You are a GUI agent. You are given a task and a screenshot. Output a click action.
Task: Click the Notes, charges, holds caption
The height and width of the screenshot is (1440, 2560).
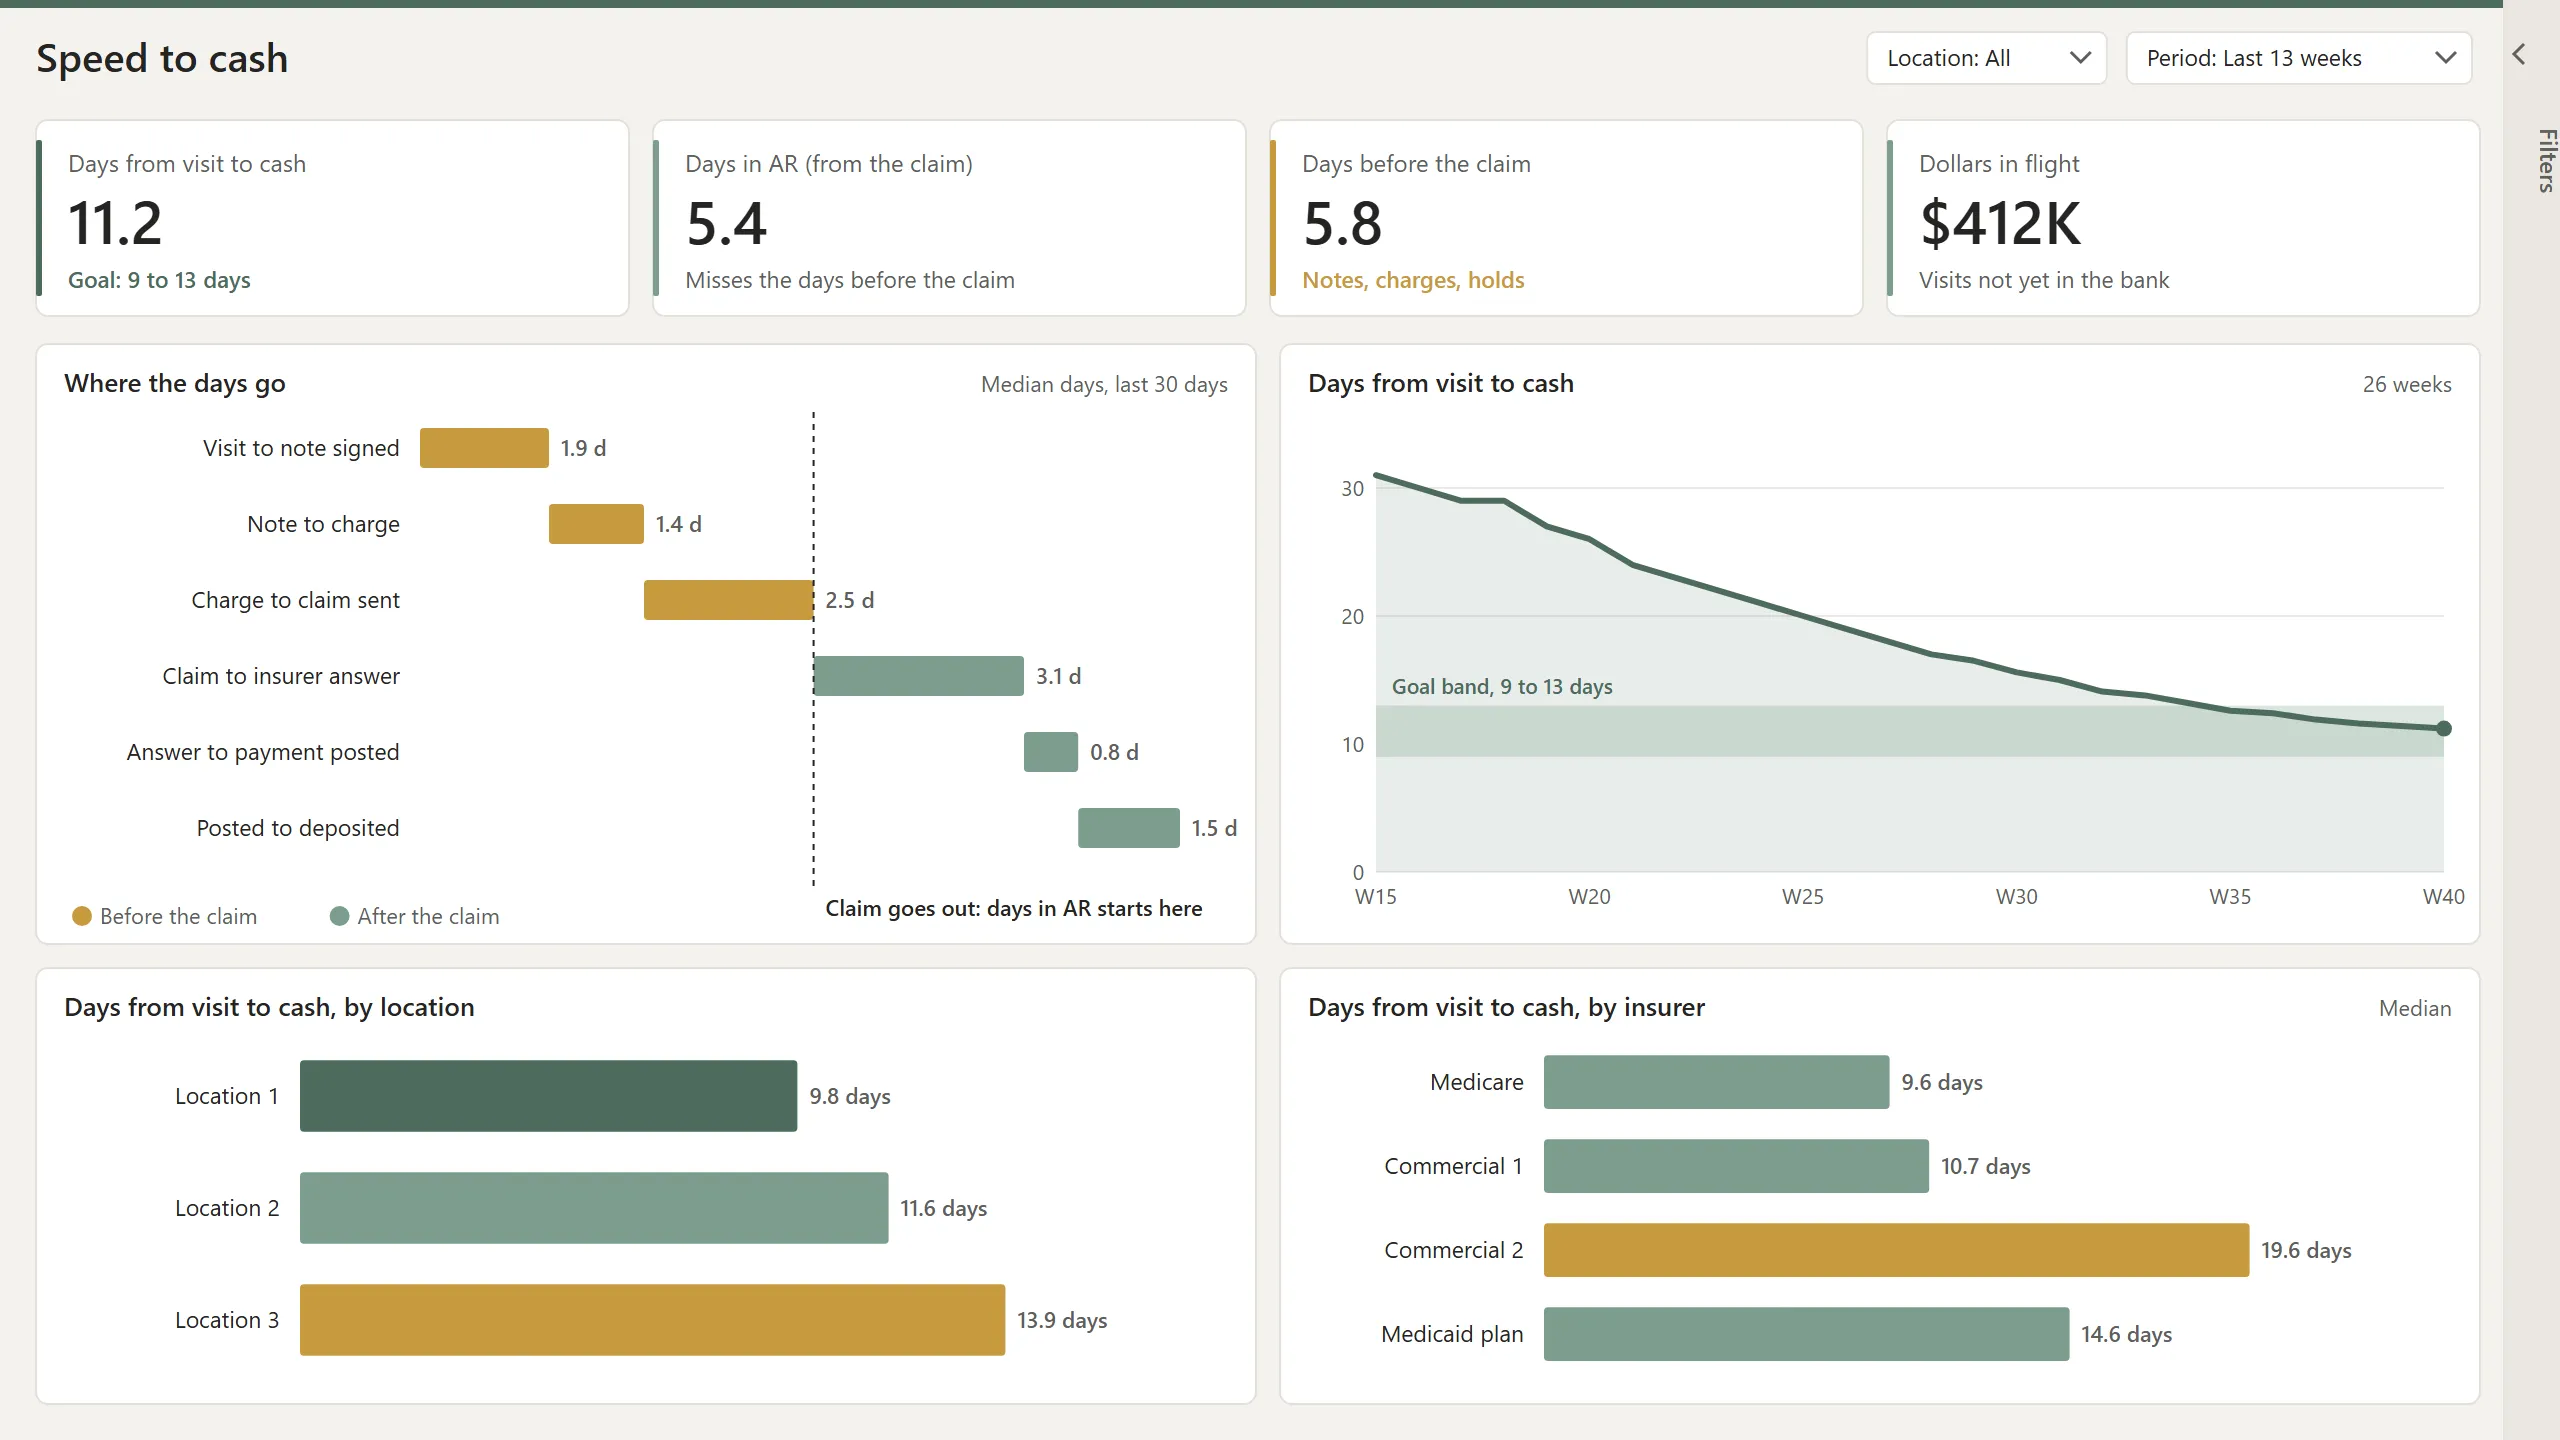tap(1413, 281)
